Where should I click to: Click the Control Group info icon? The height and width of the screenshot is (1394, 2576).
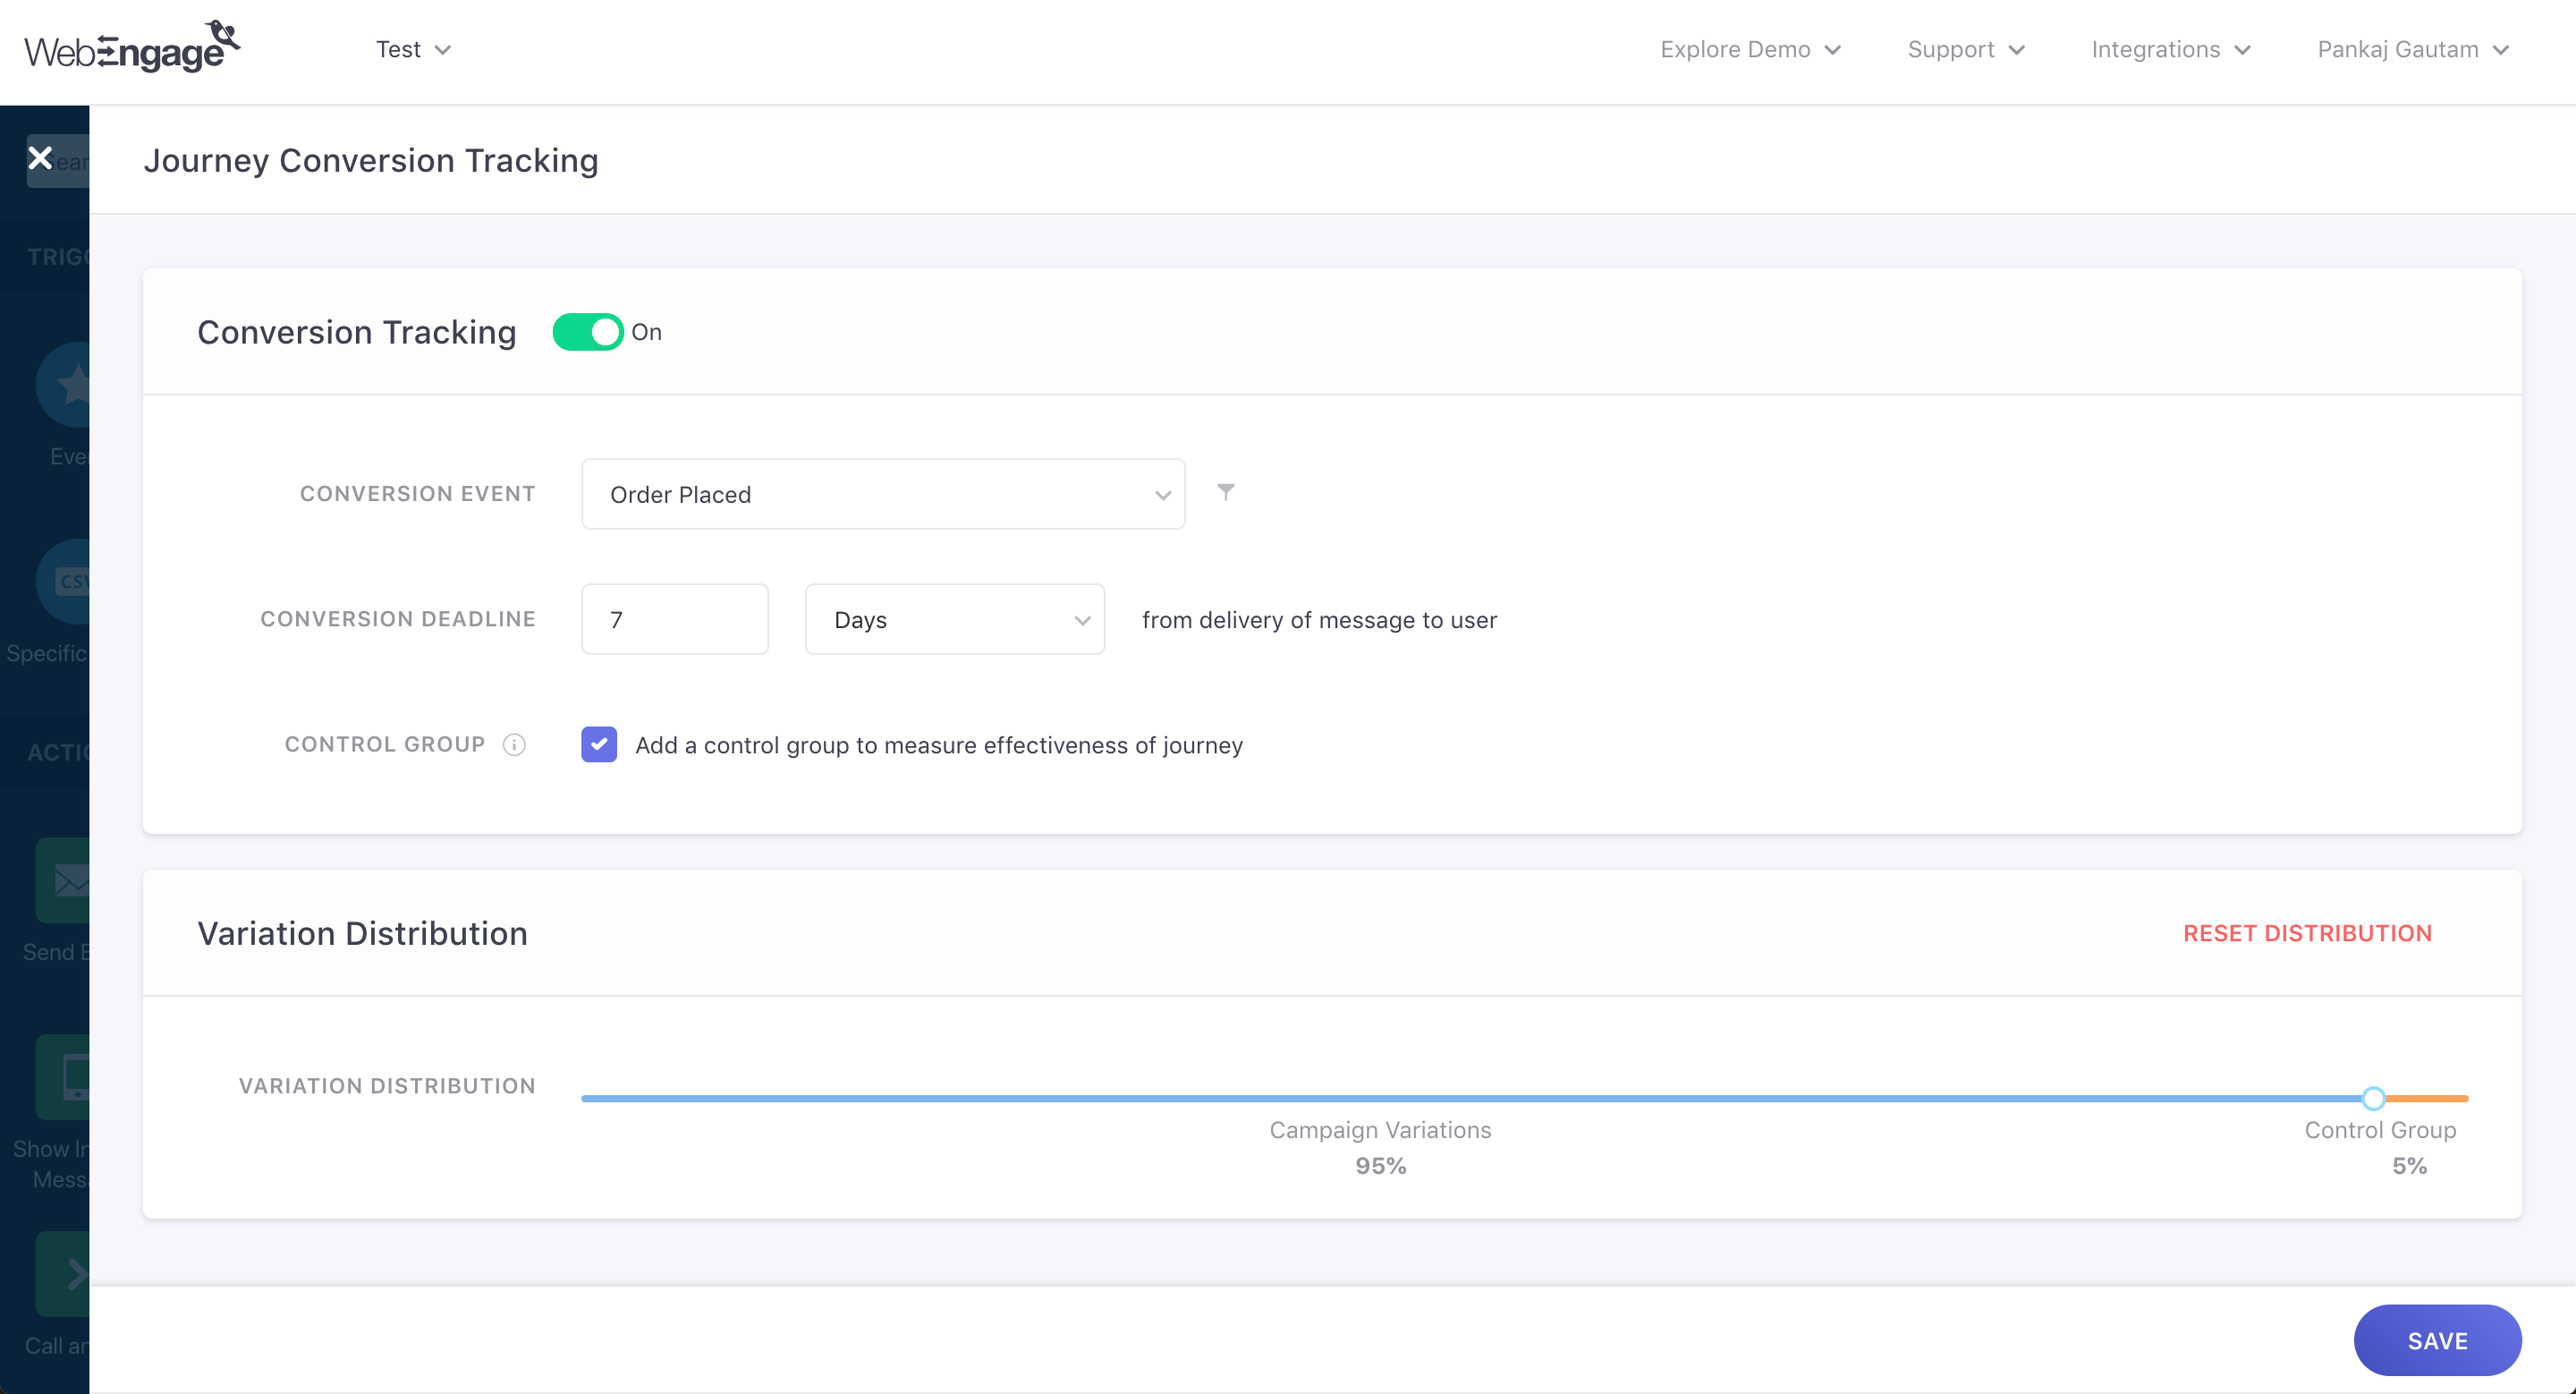[x=514, y=745]
